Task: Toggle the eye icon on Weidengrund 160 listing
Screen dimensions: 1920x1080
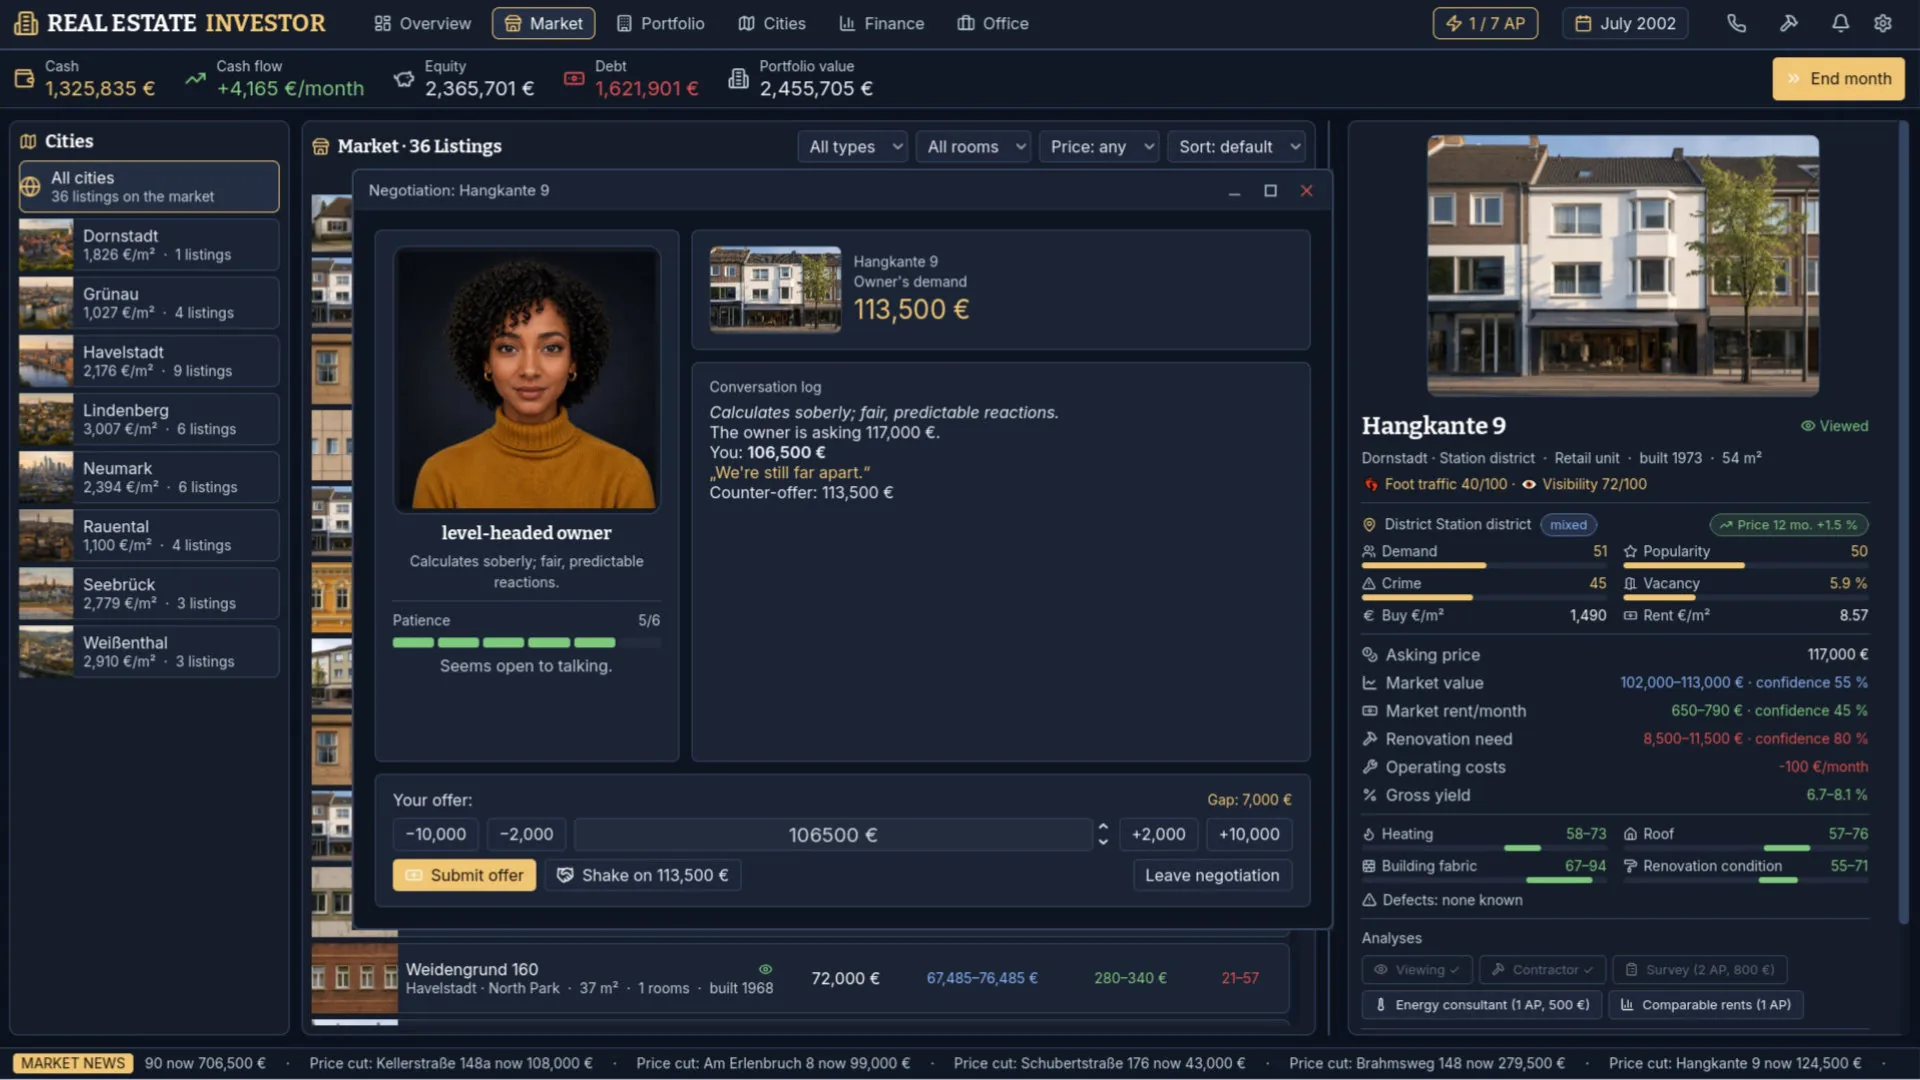Action: pyautogui.click(x=765, y=969)
